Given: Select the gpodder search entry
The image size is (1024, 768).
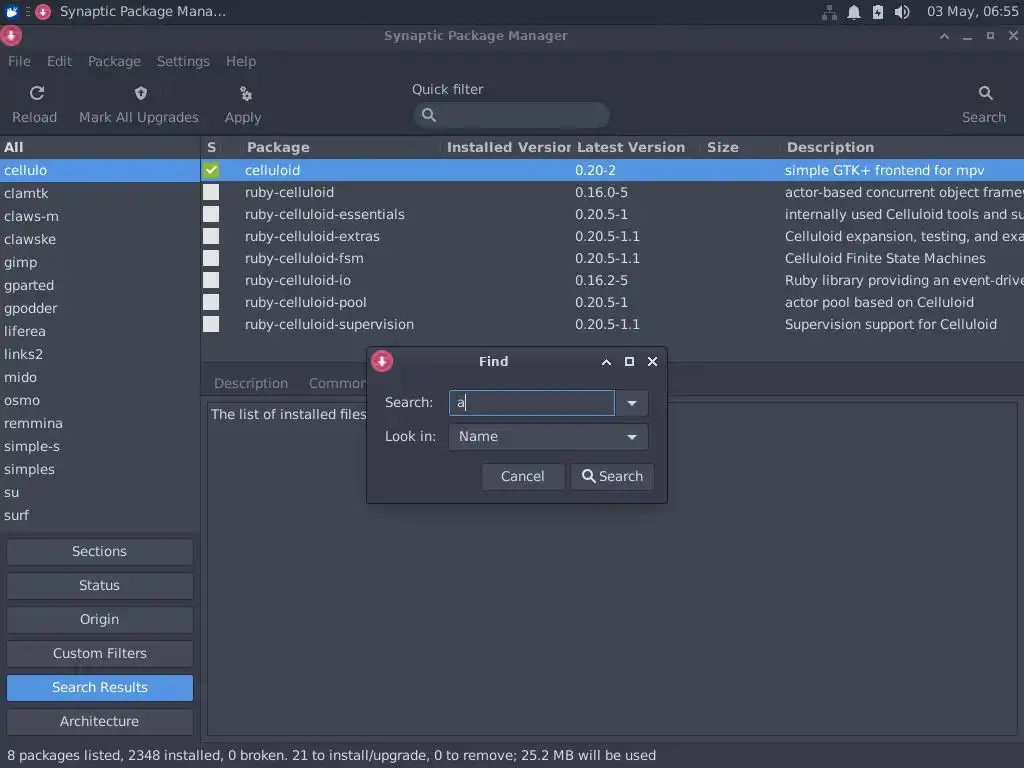Looking at the screenshot, I should tap(100, 308).
